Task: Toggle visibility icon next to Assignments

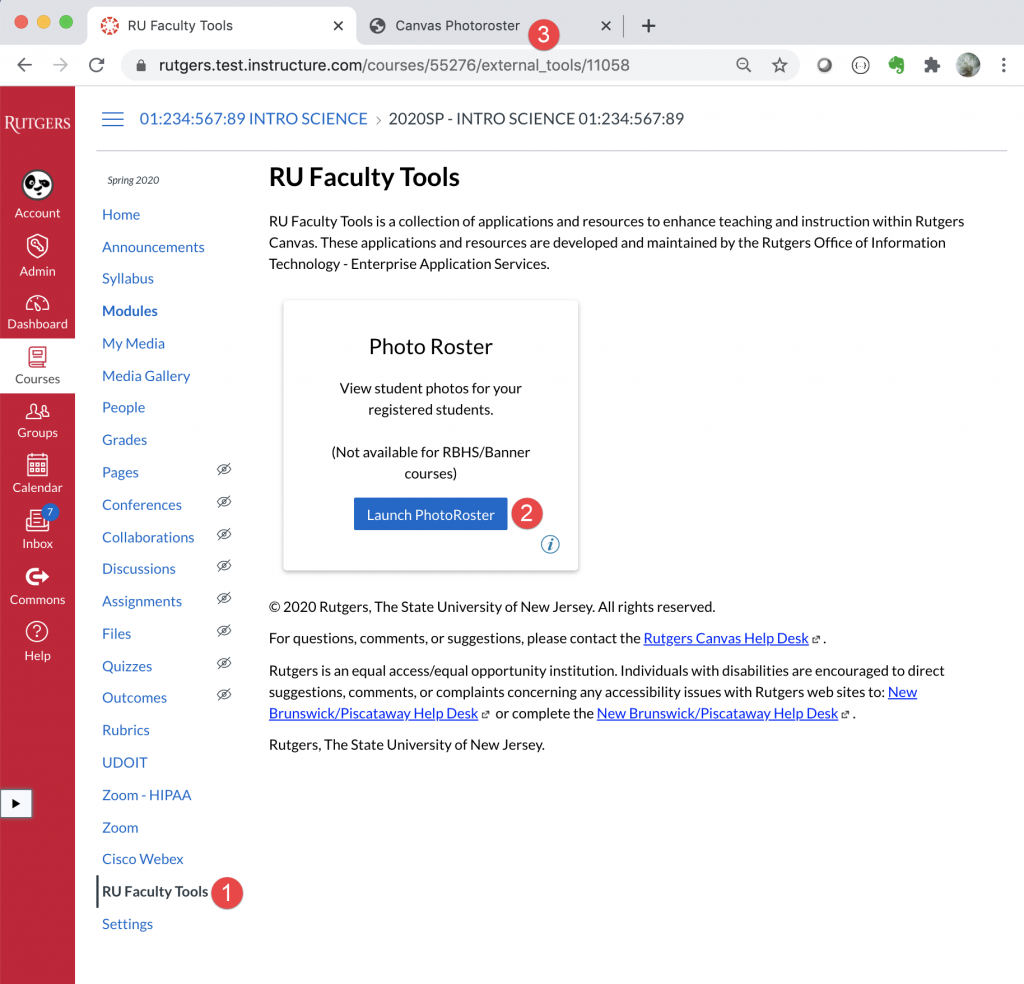Action: (x=224, y=598)
